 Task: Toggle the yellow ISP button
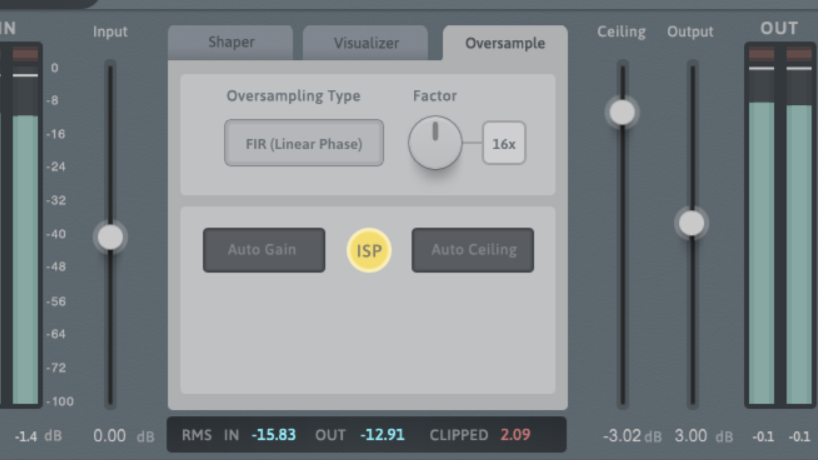tap(369, 250)
